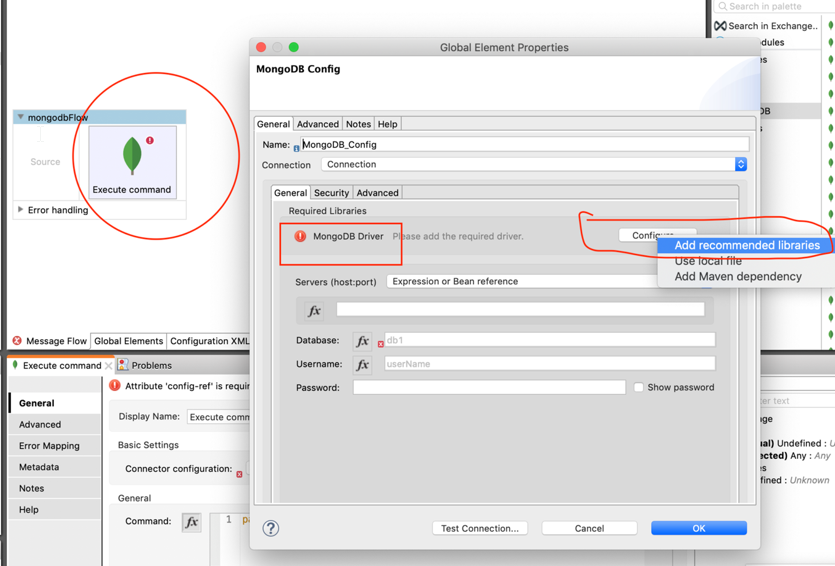The height and width of the screenshot is (566, 835).
Task: Select the Execute command MongoDB leaf icon
Action: pyautogui.click(x=132, y=155)
